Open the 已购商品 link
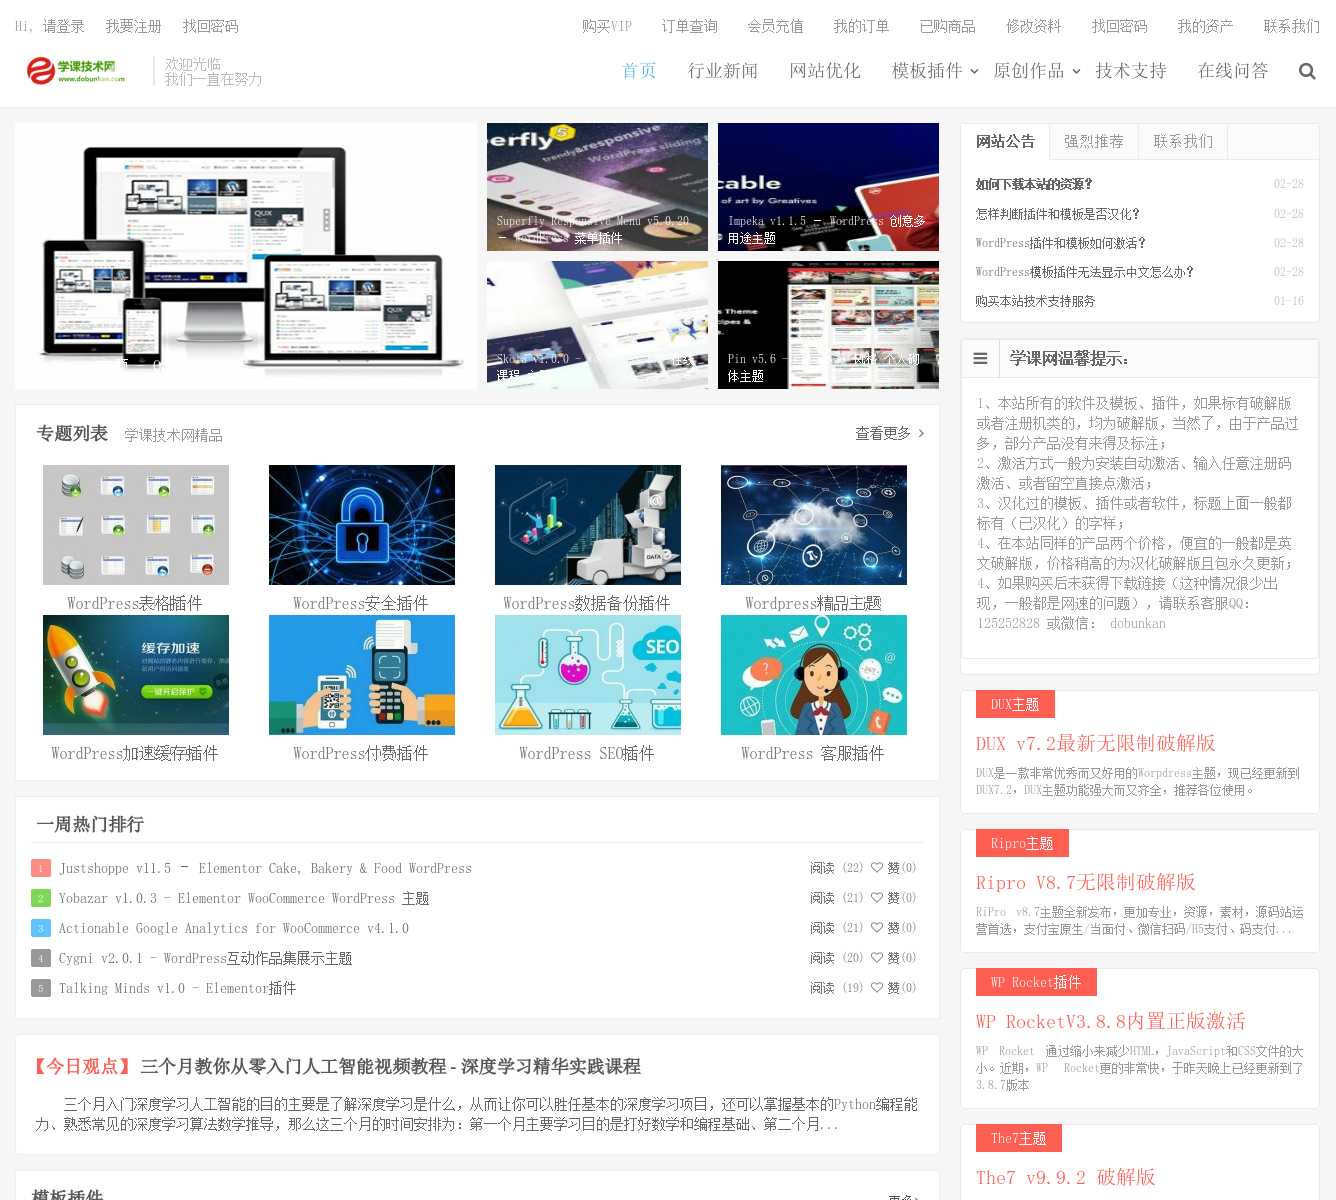The width and height of the screenshot is (1336, 1200). click(948, 26)
